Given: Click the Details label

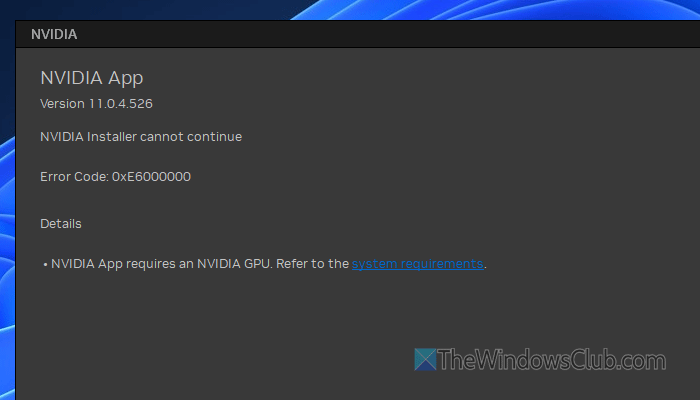Looking at the screenshot, I should click(x=61, y=223).
